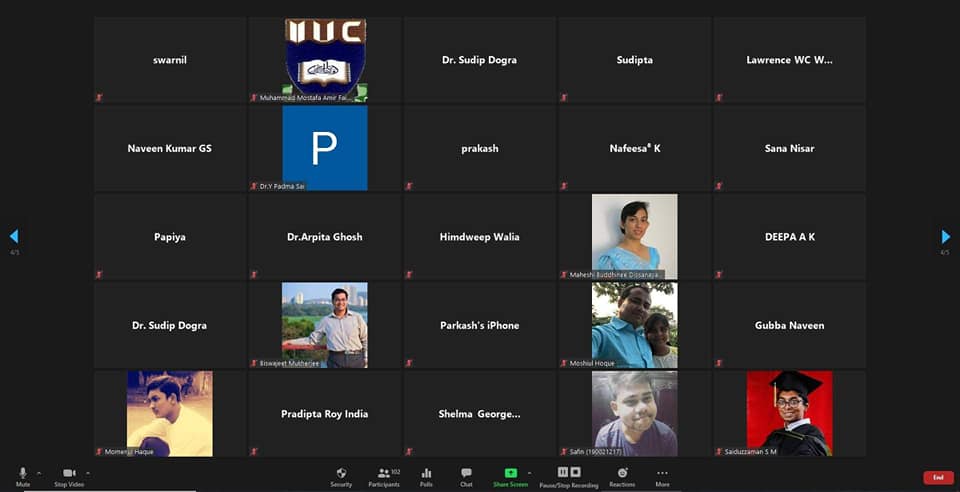Viewport: 960px width, 492px height.
Task: Mute the microphone
Action: pyautogui.click(x=22, y=474)
